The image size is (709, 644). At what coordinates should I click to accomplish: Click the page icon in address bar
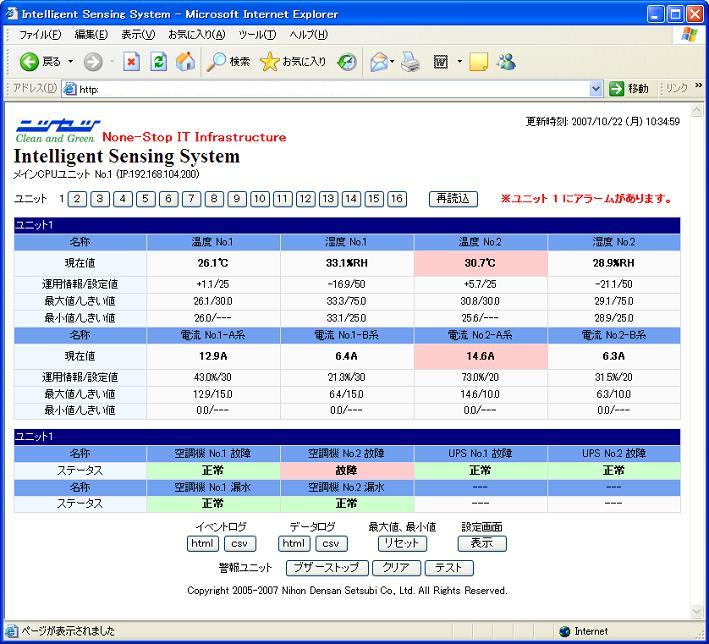tap(69, 89)
